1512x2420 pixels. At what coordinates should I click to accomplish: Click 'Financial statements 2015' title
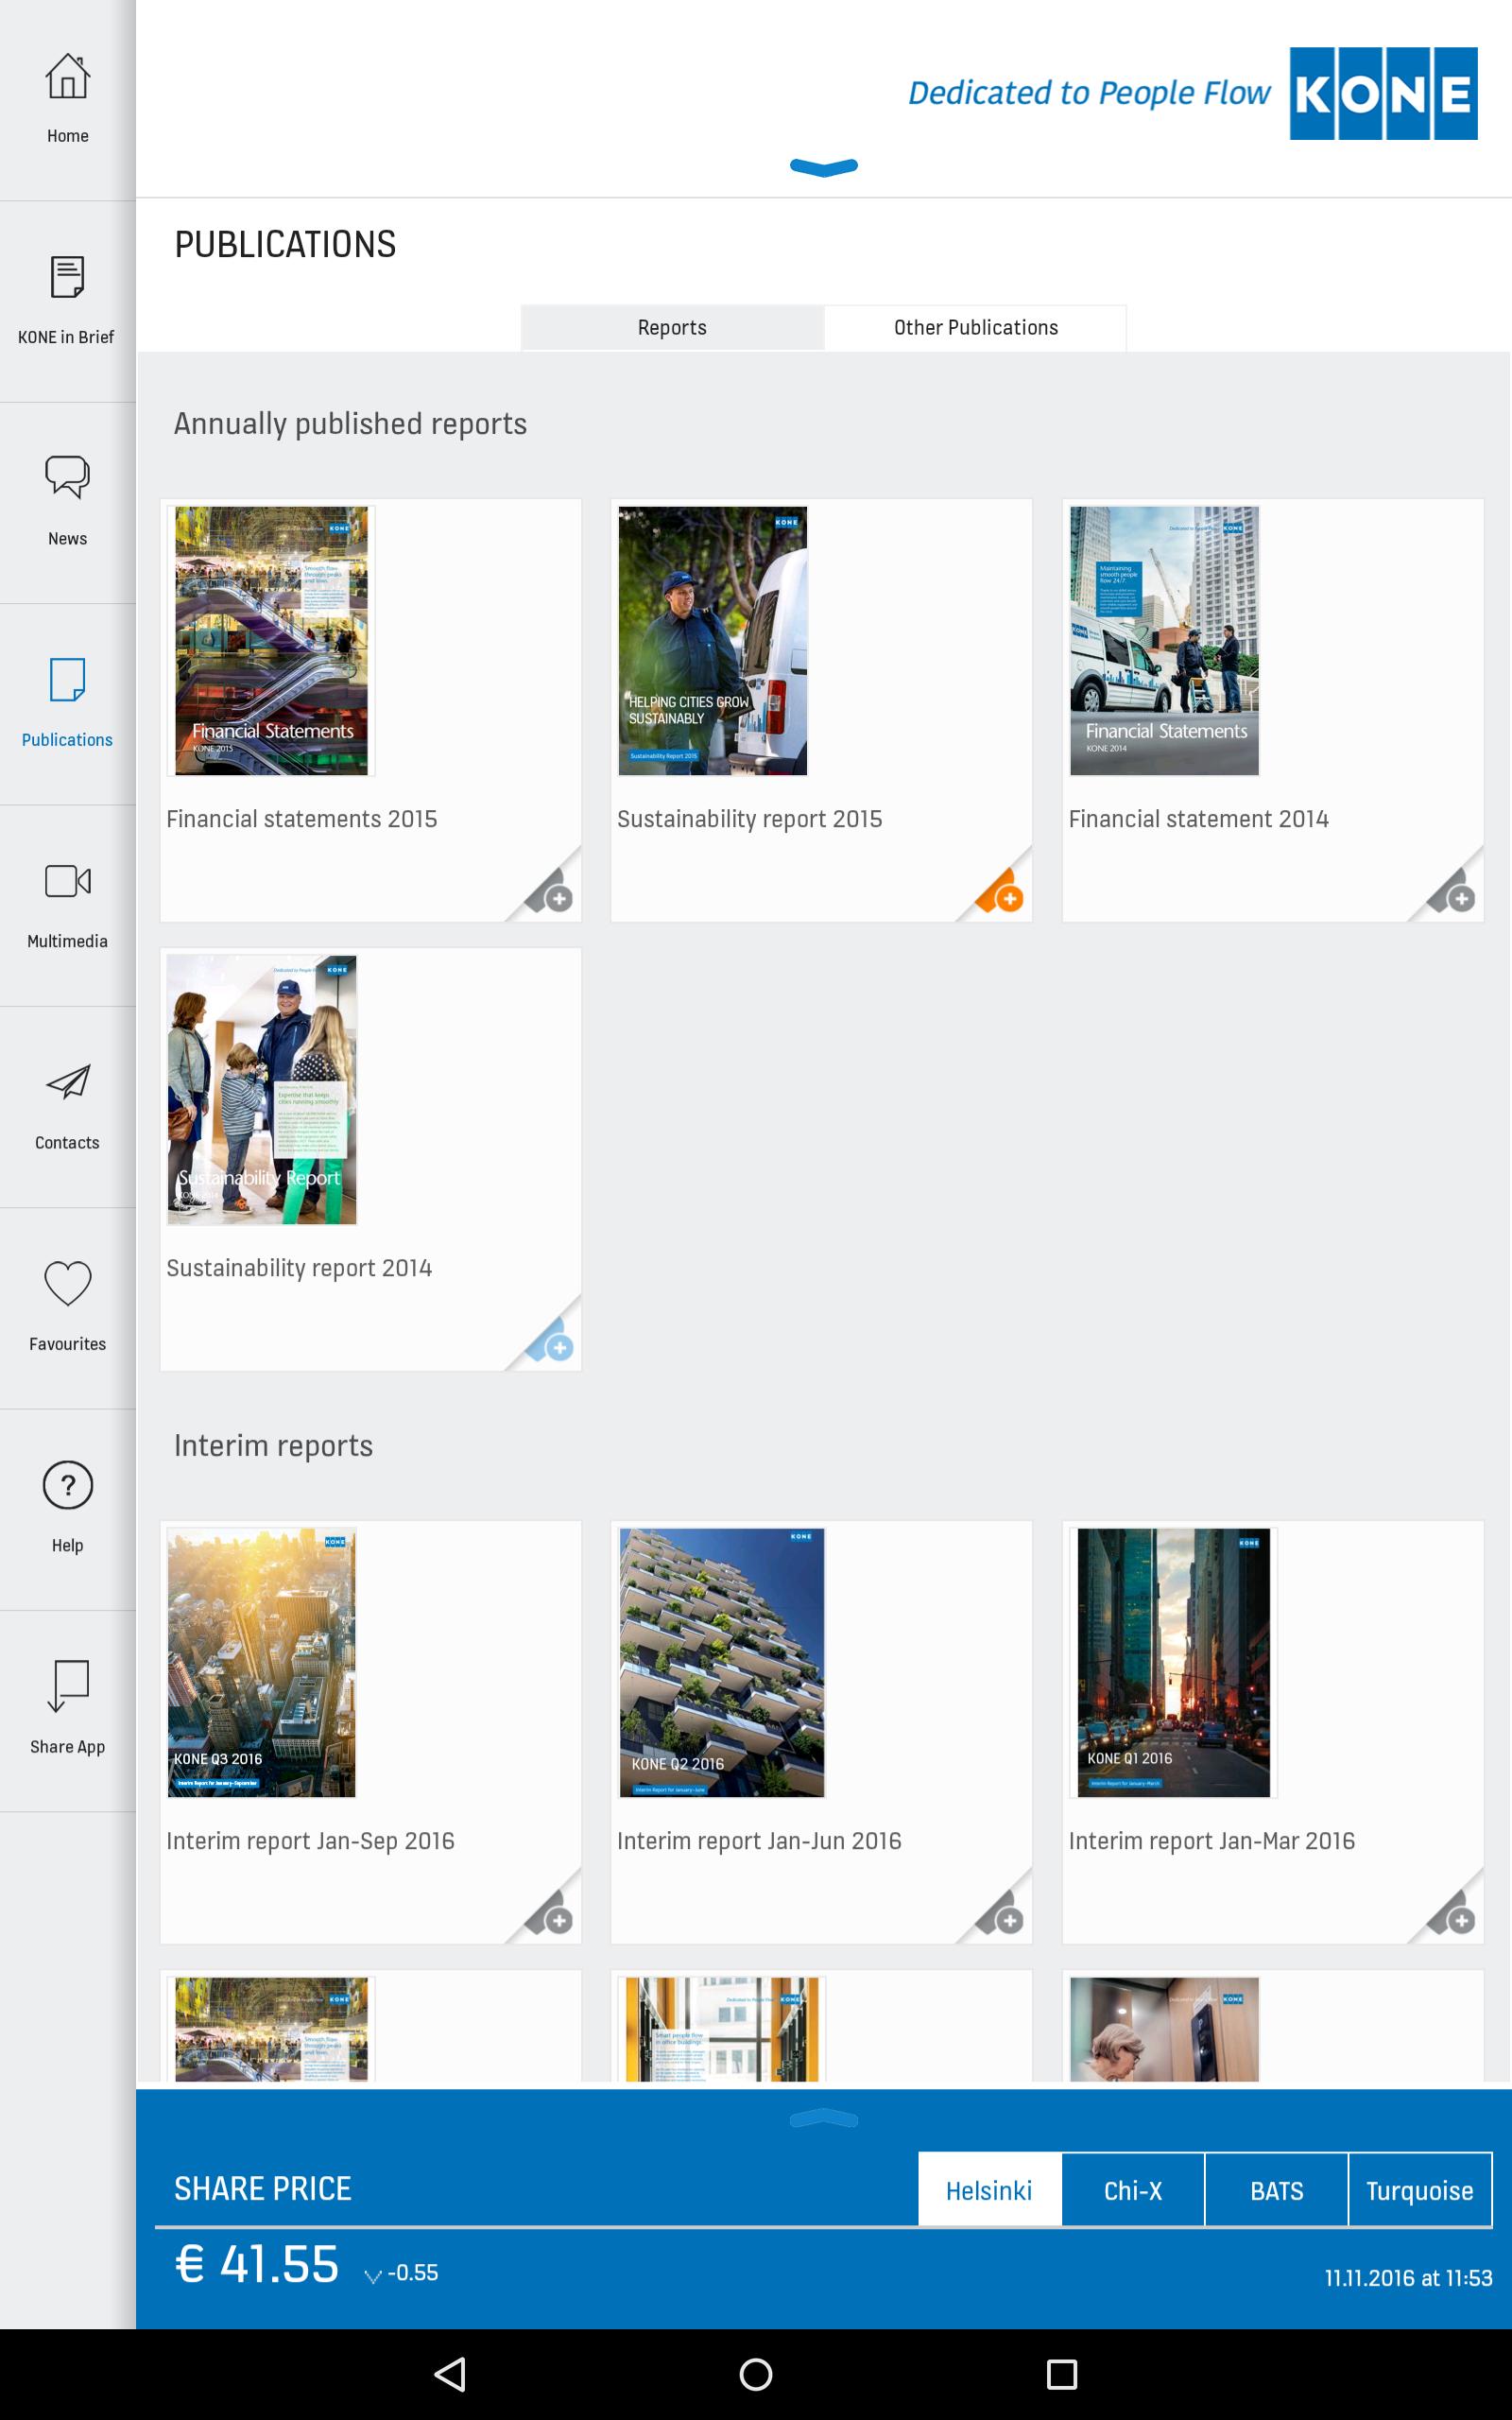[302, 819]
